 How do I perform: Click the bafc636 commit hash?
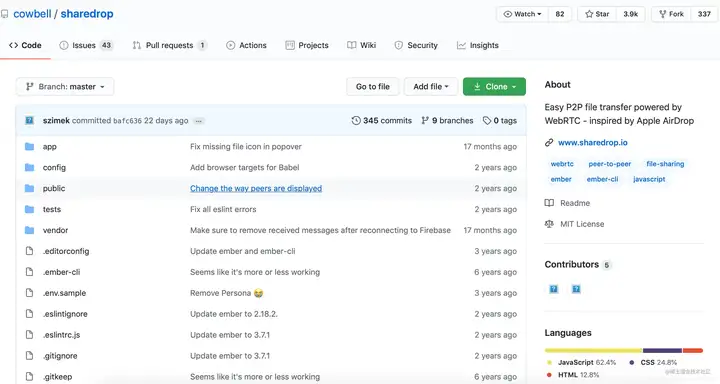click(127, 121)
